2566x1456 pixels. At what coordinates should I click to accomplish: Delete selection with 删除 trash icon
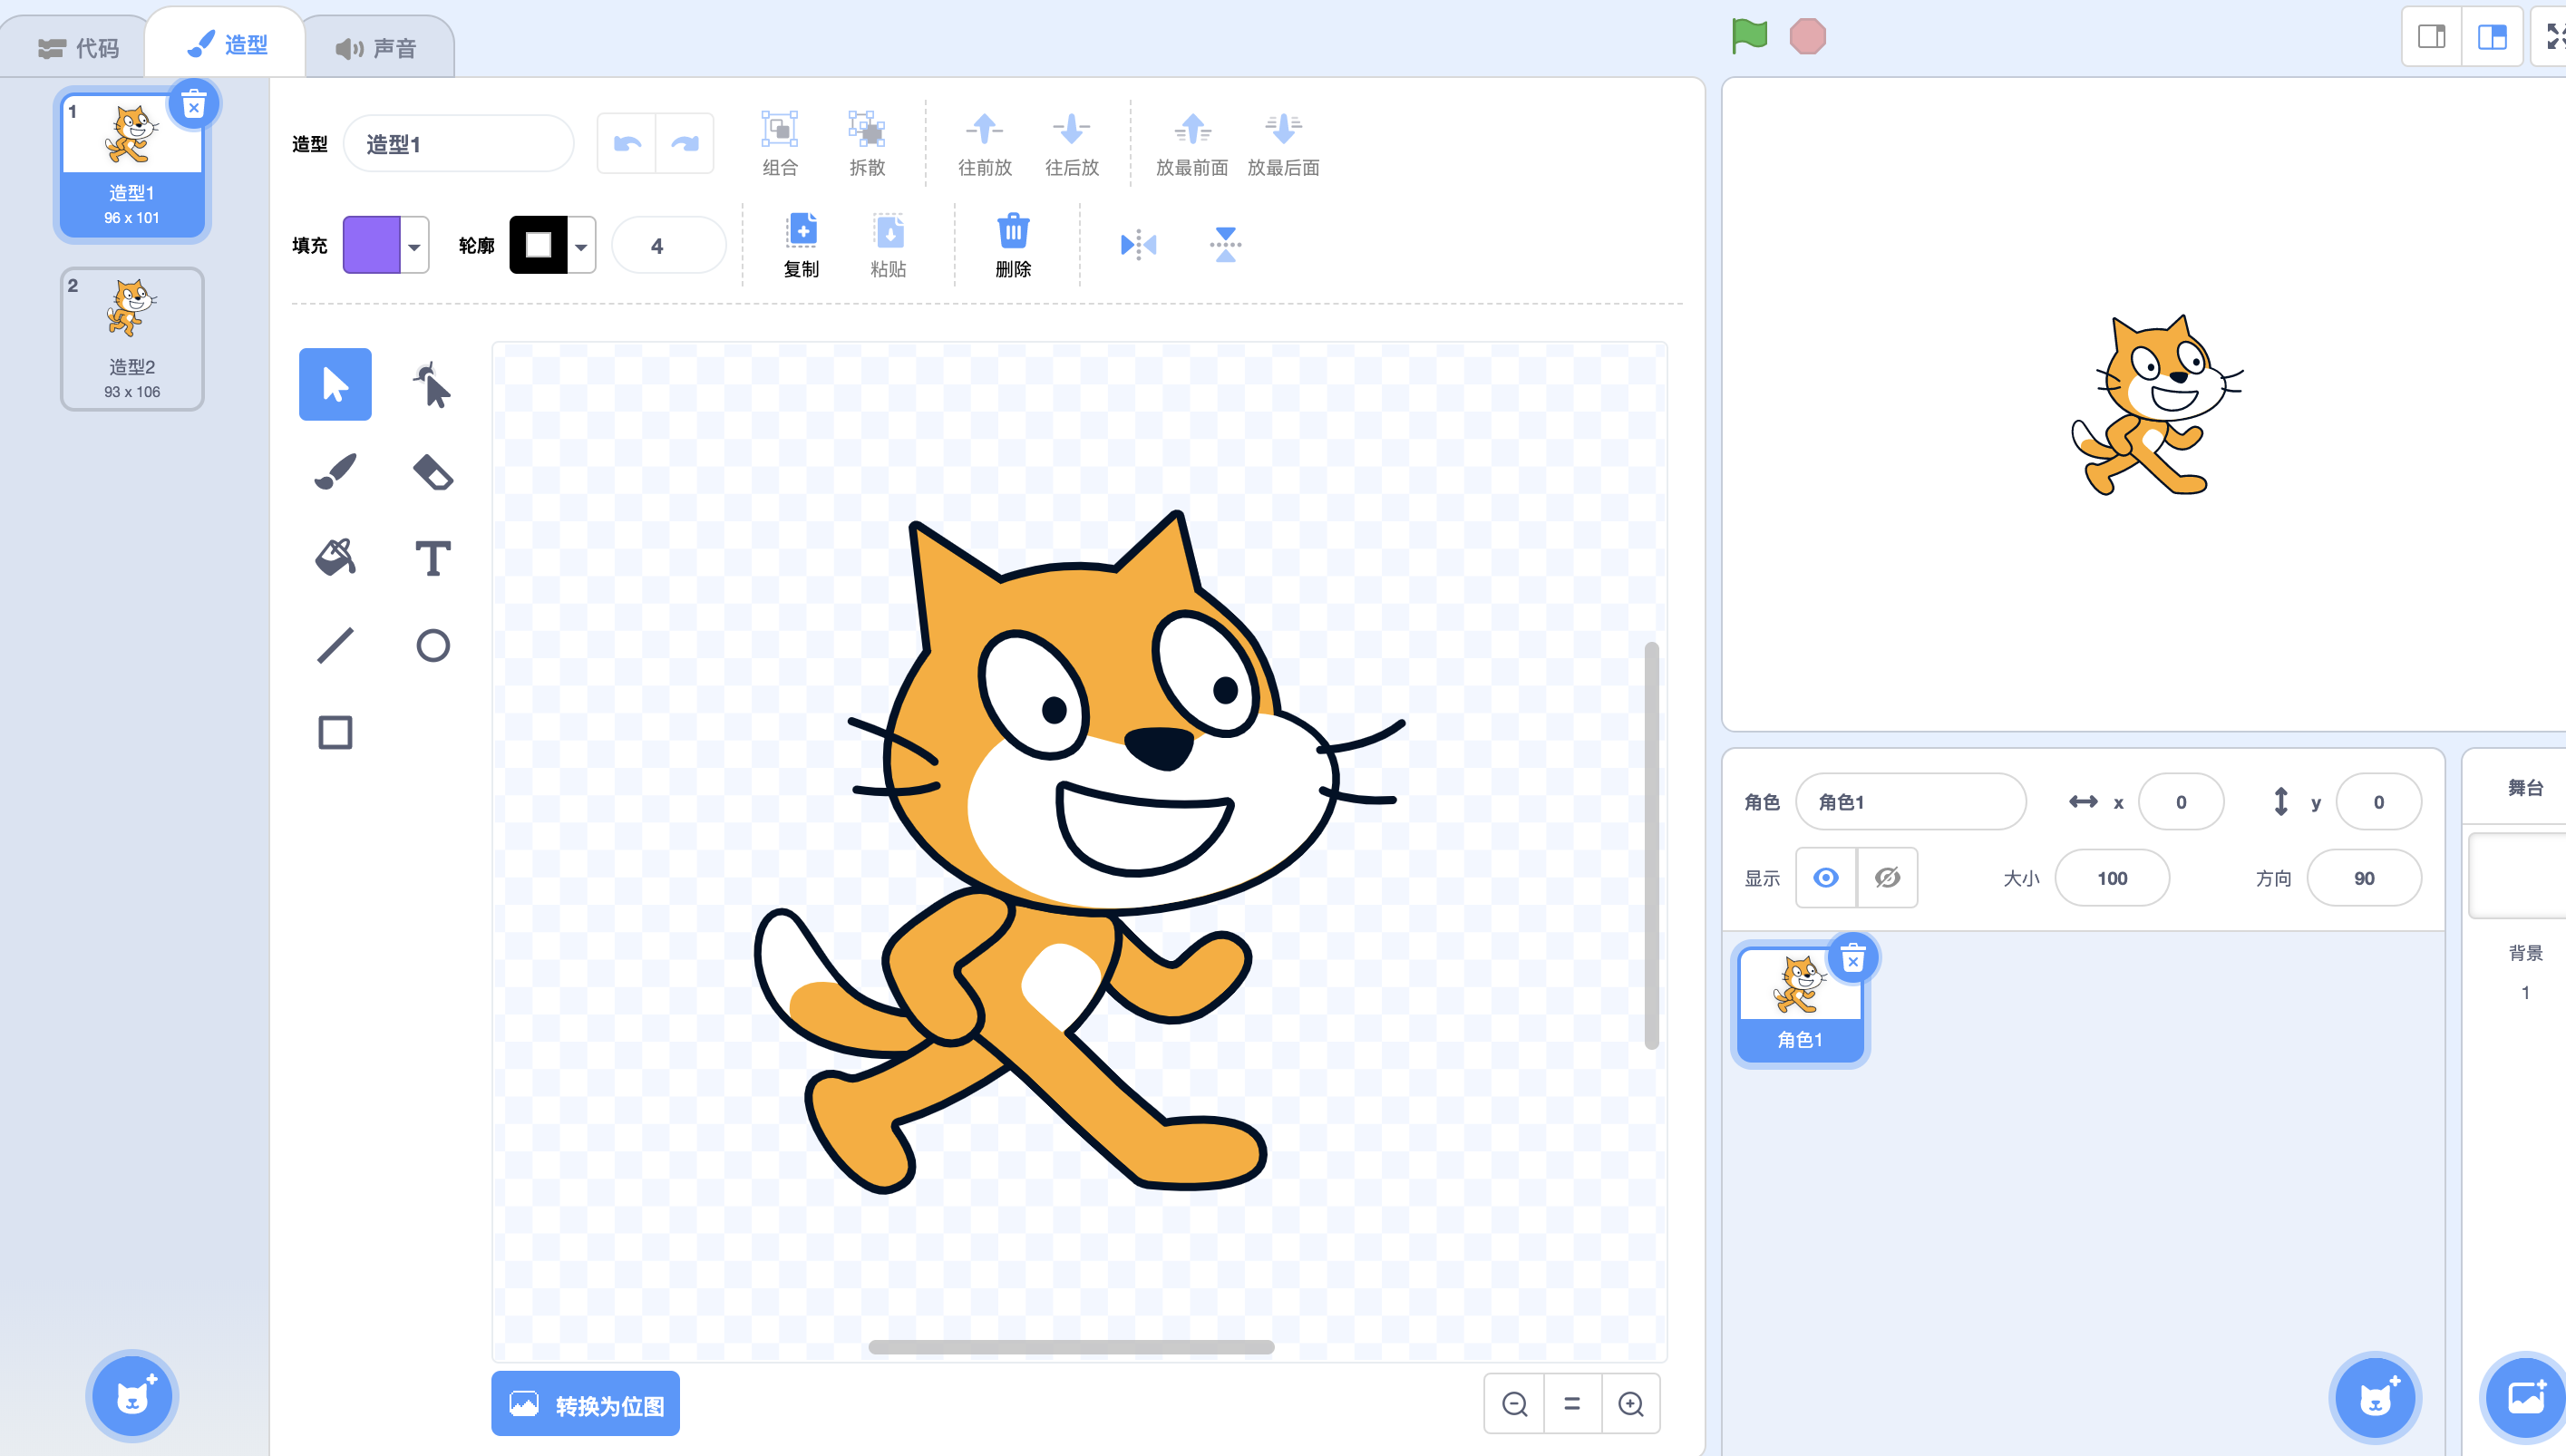click(1013, 245)
